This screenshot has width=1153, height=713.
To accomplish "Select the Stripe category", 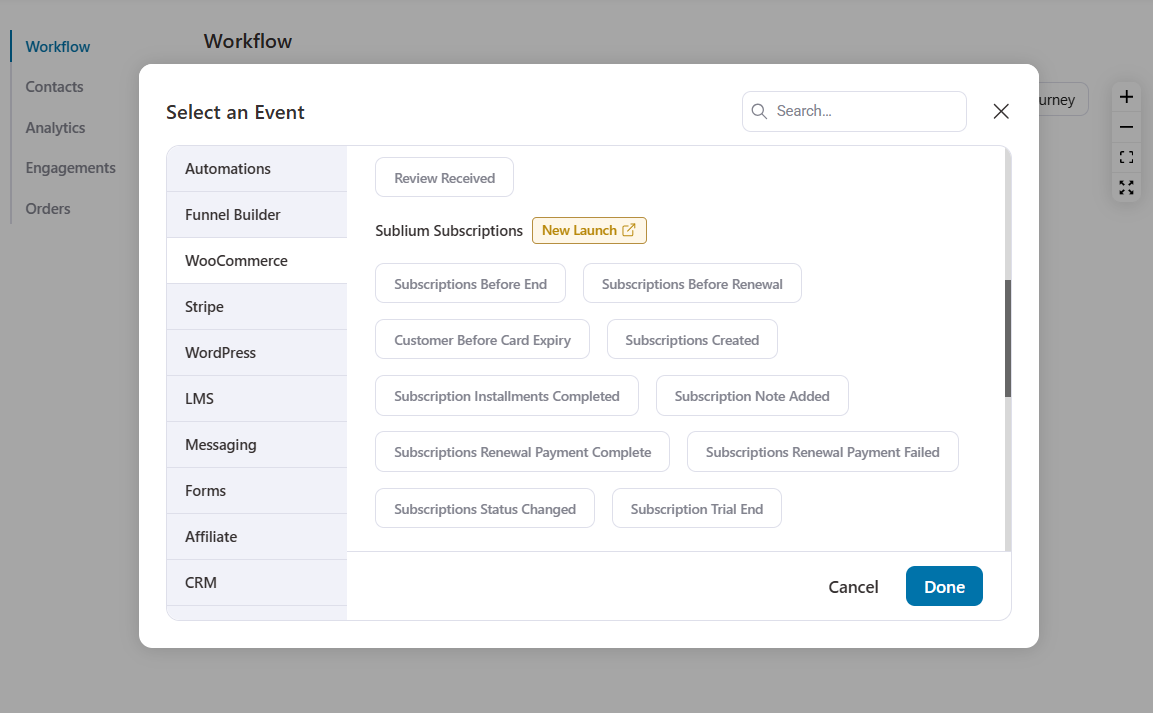I will (257, 307).
